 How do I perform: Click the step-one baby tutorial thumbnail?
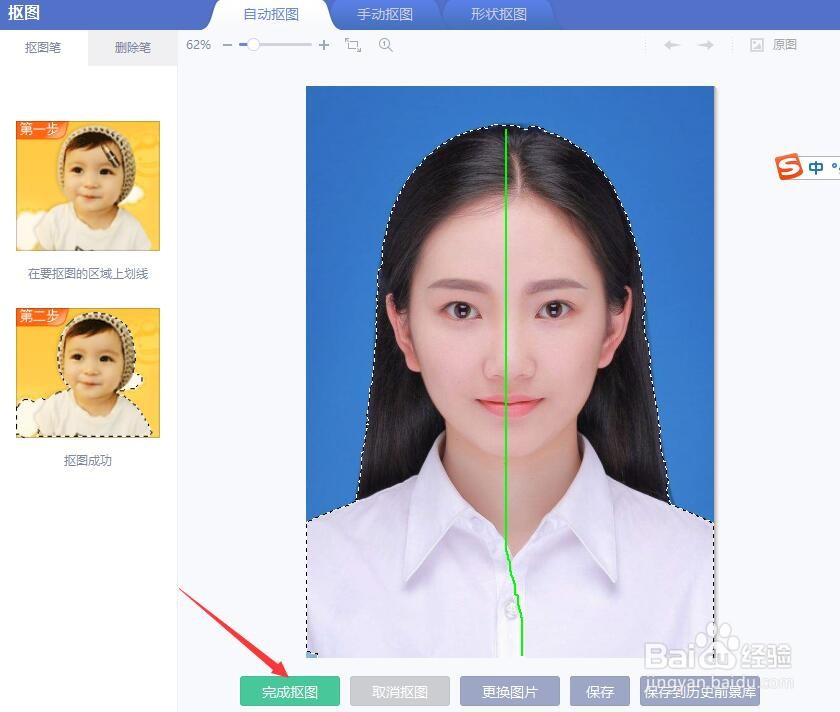pos(87,185)
